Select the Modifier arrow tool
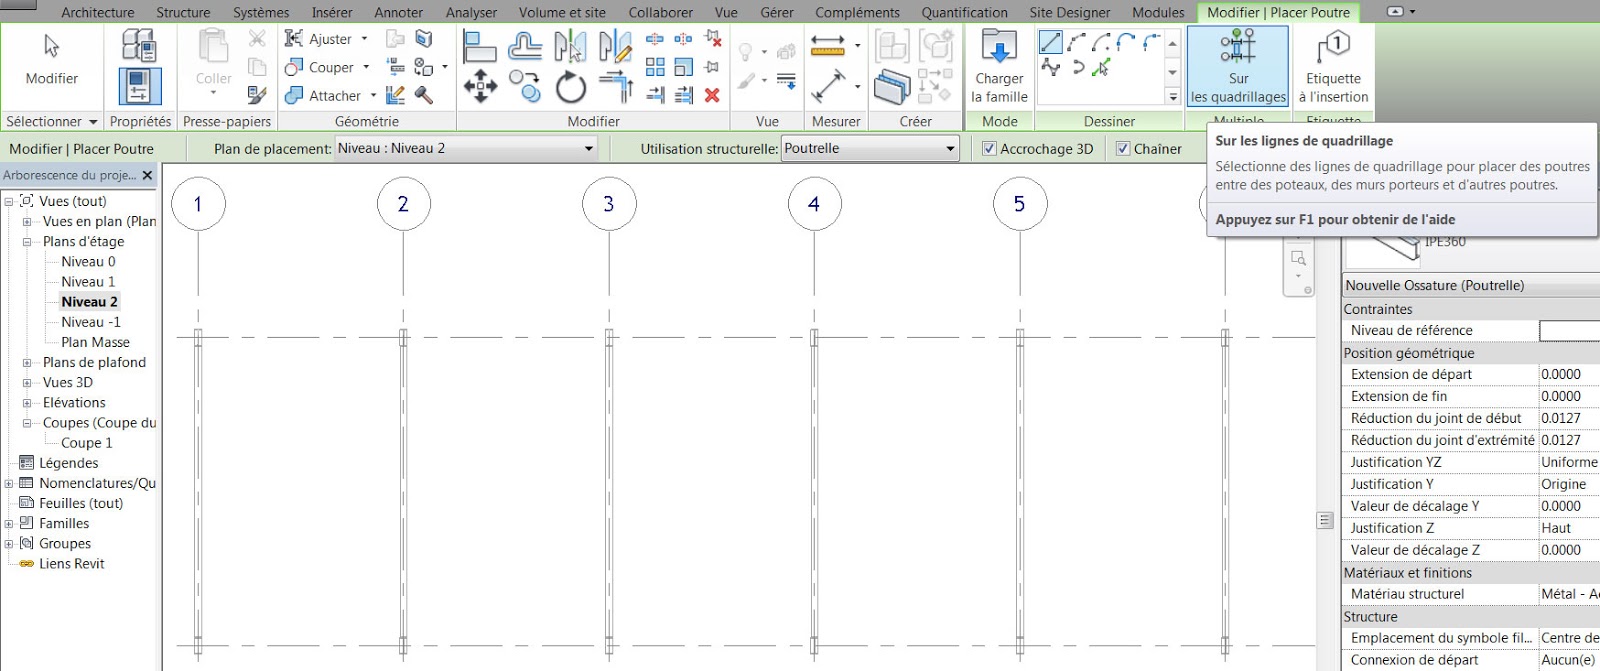 tap(51, 60)
